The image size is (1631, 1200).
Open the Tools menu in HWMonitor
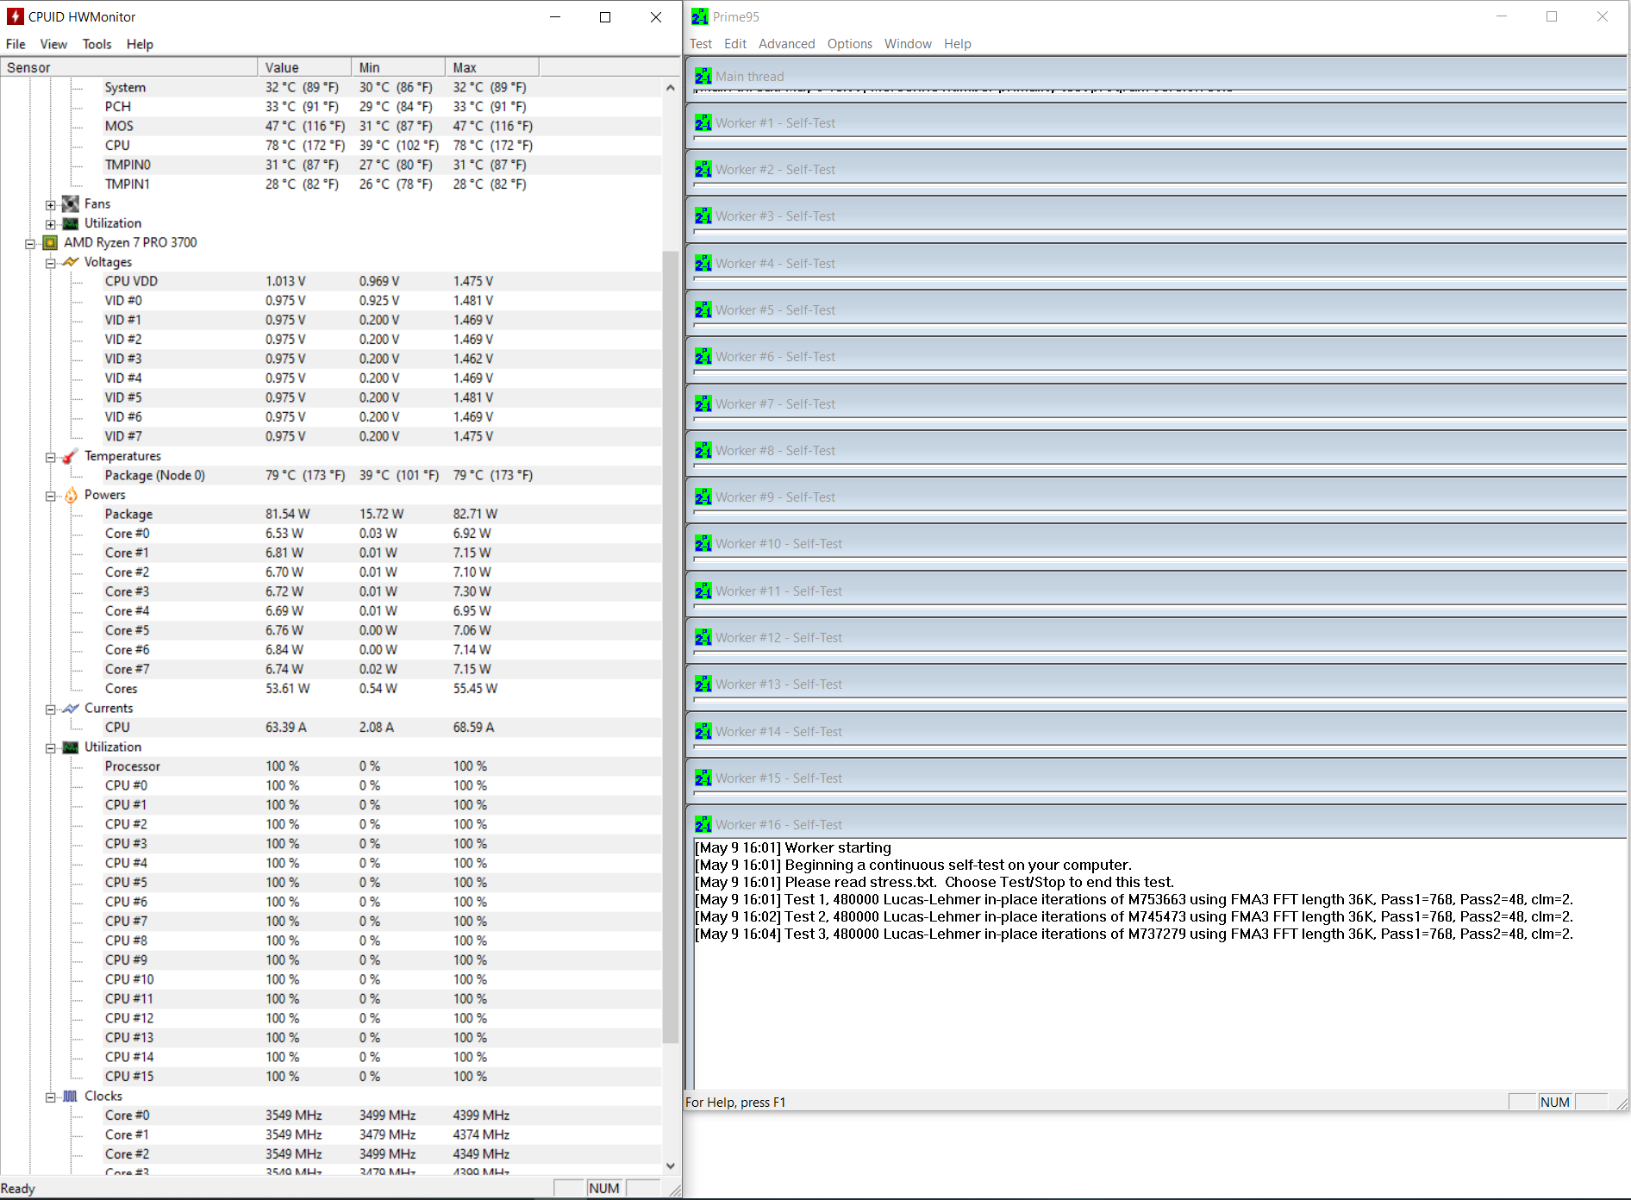pyautogui.click(x=97, y=44)
